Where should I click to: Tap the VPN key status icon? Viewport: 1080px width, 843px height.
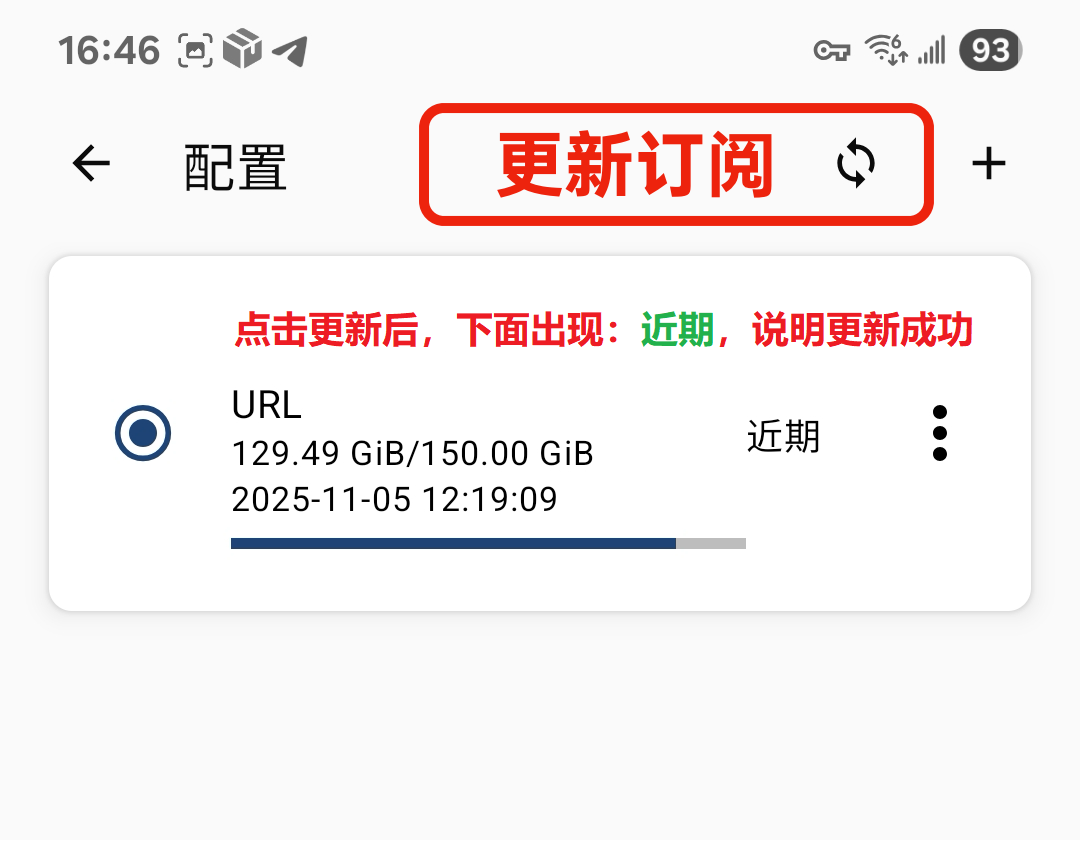(x=831, y=50)
